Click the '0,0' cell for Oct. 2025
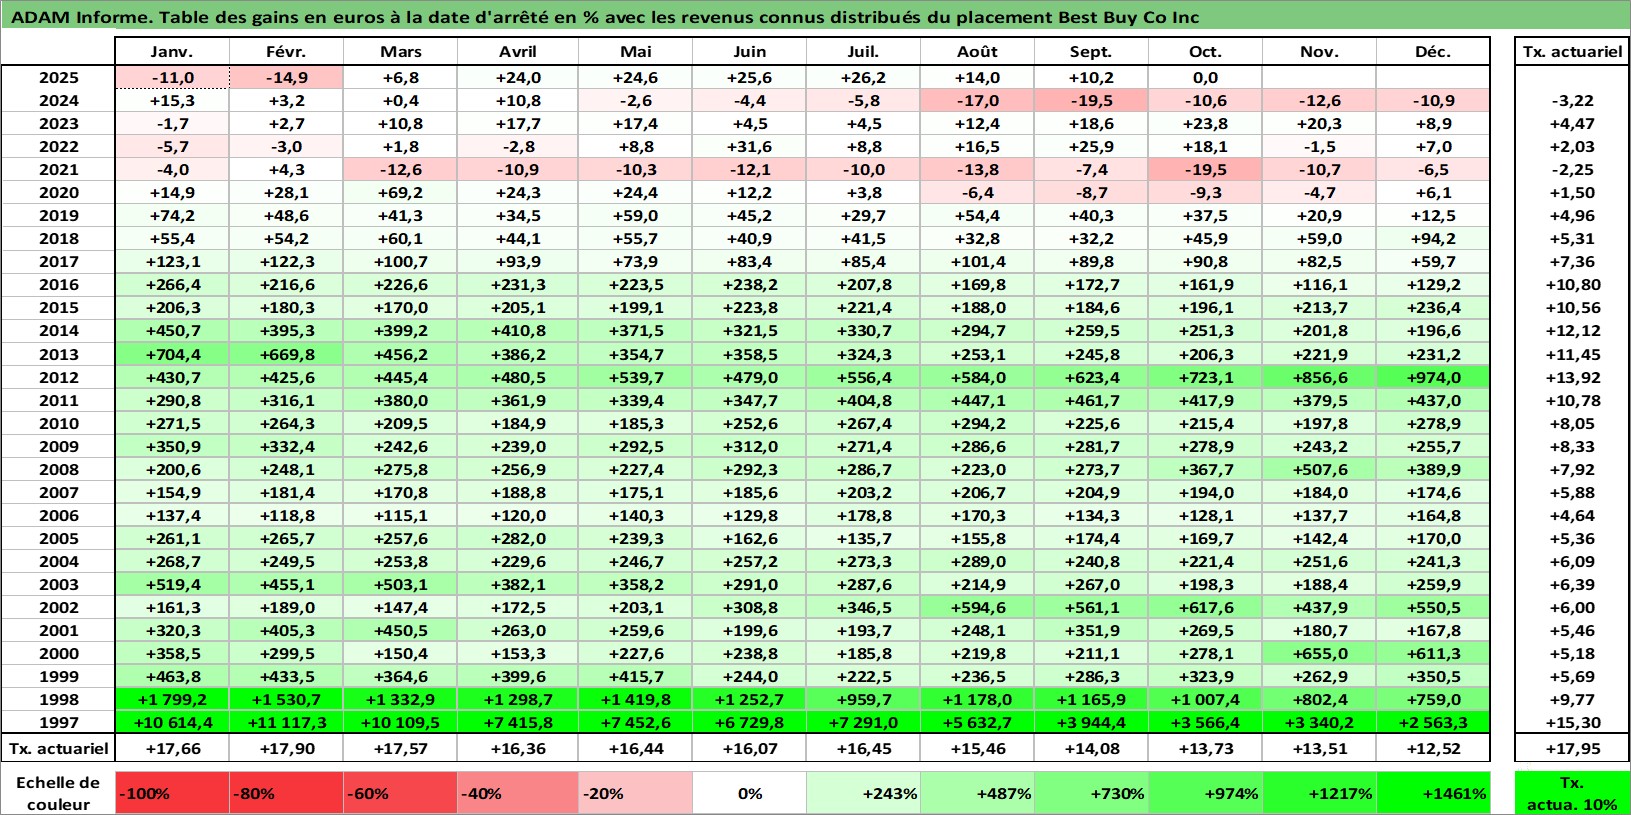Screen dimensions: 1631x815 click(1205, 77)
